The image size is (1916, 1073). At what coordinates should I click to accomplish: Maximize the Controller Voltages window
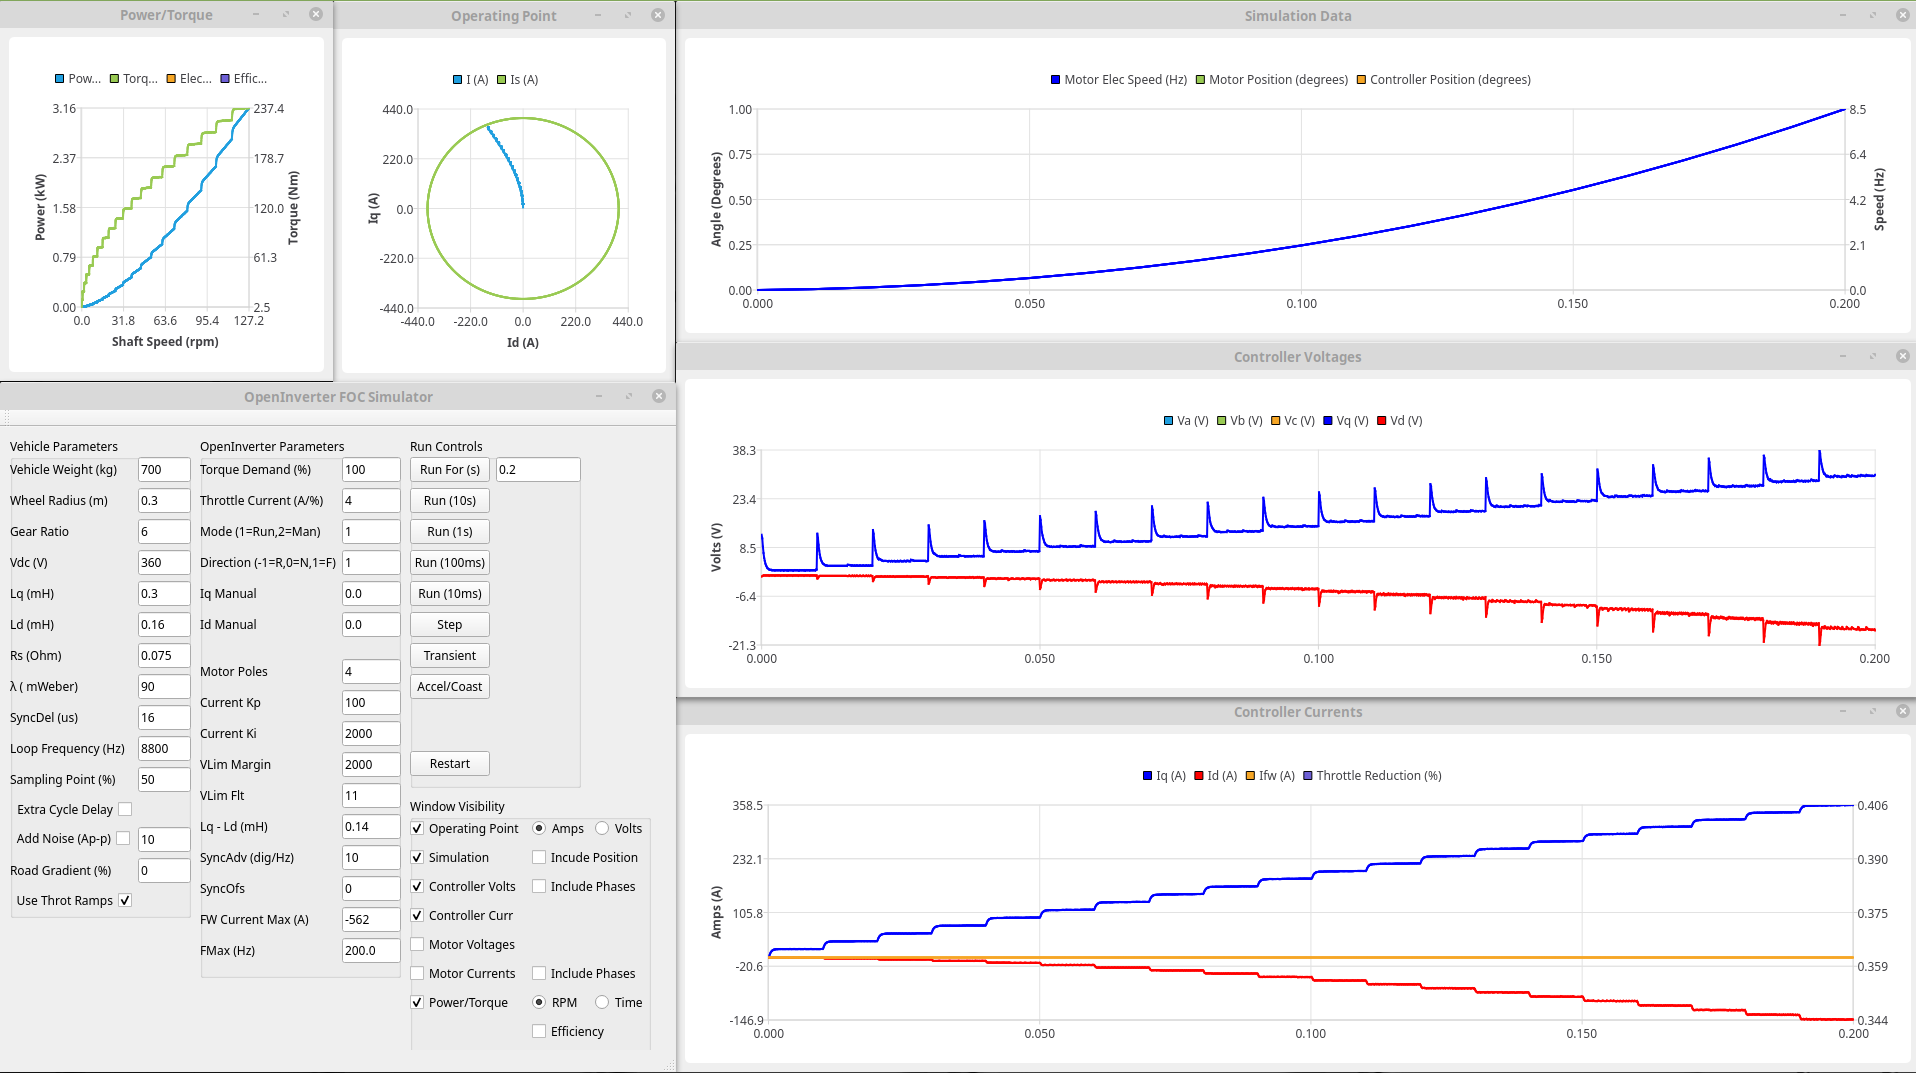1873,356
